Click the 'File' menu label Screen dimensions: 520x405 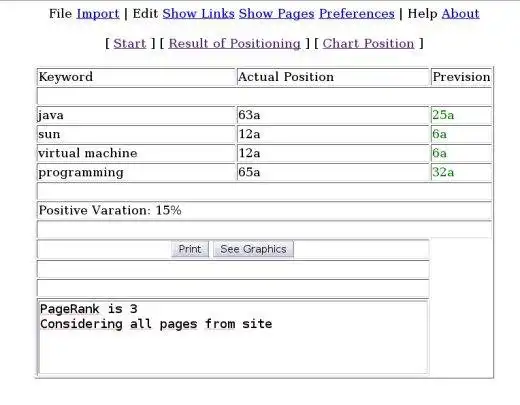[60, 14]
